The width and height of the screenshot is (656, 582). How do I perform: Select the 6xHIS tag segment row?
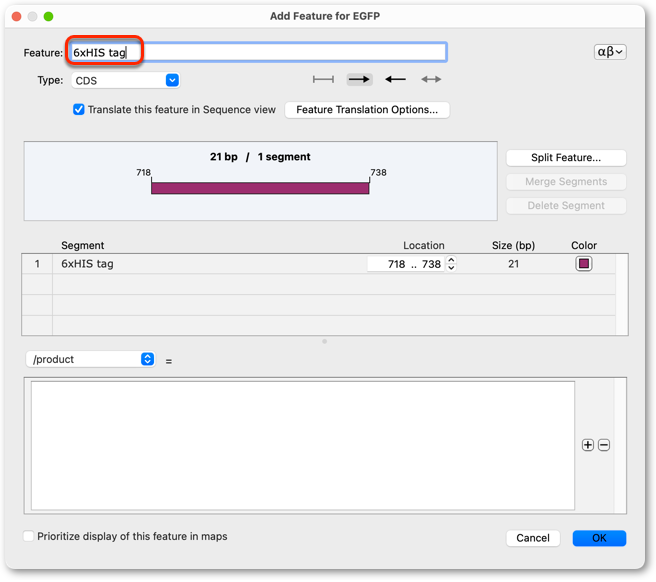click(318, 264)
